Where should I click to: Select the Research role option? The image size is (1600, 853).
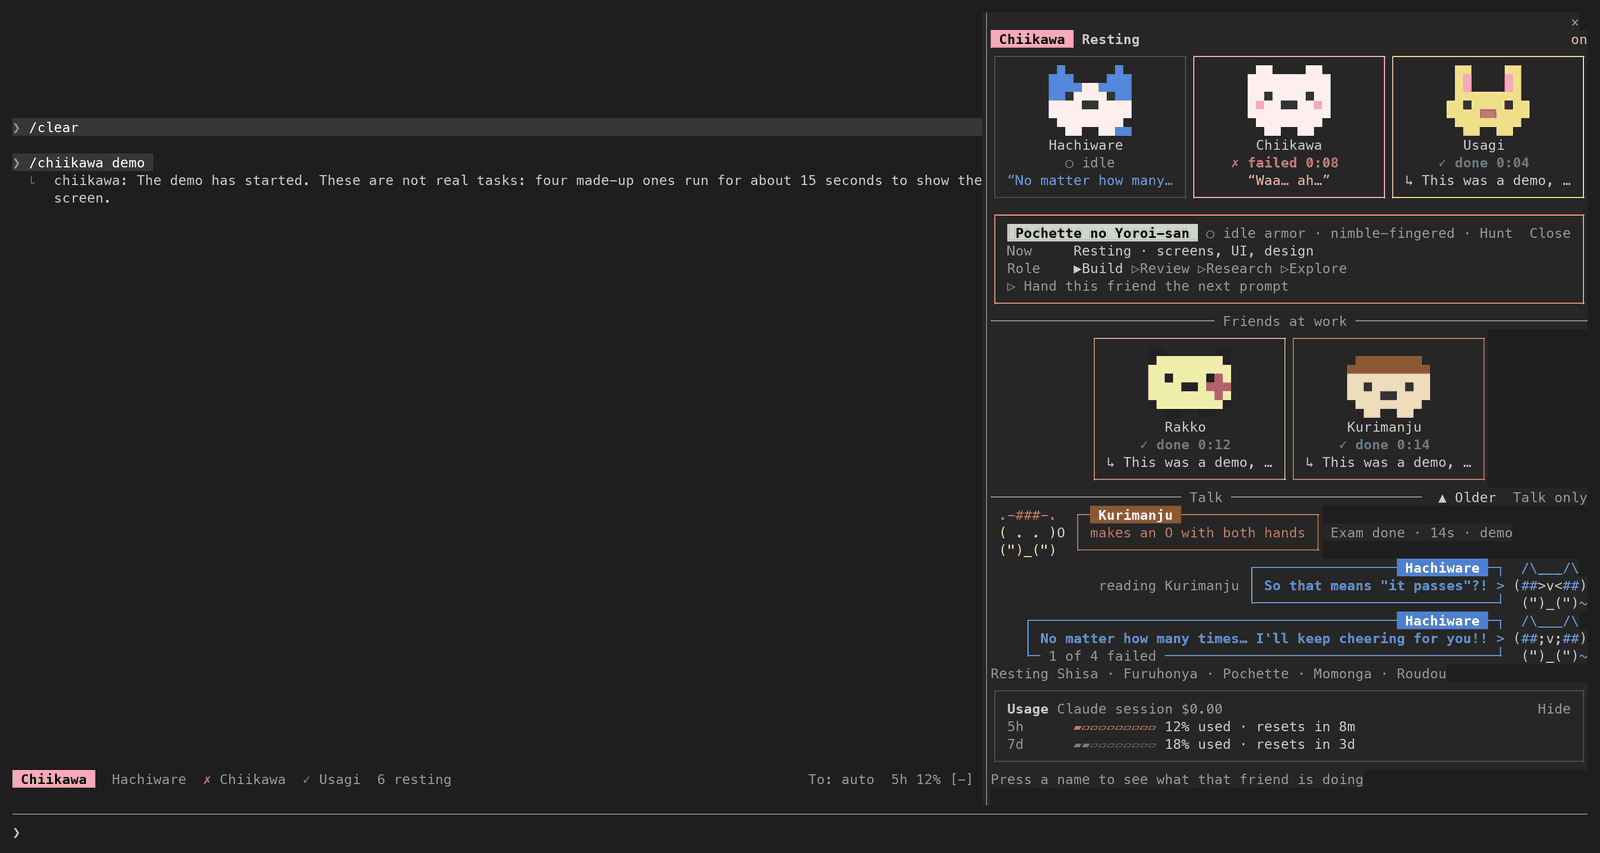coord(1235,269)
